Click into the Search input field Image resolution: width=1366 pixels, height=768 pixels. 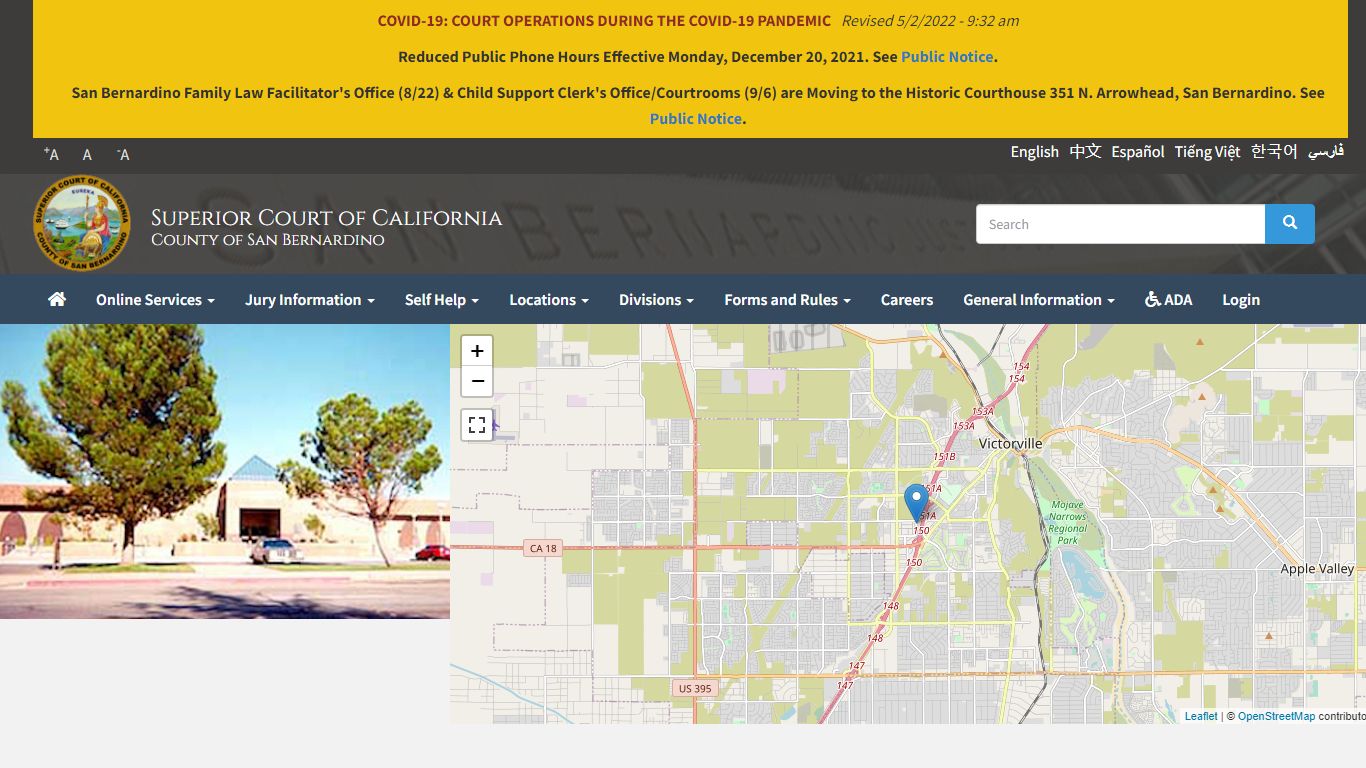coord(1120,224)
